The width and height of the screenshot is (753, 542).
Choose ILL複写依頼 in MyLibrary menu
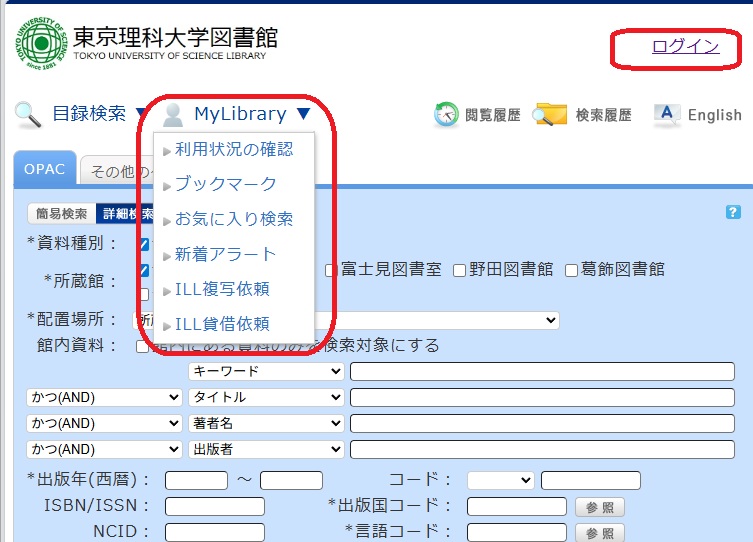222,289
